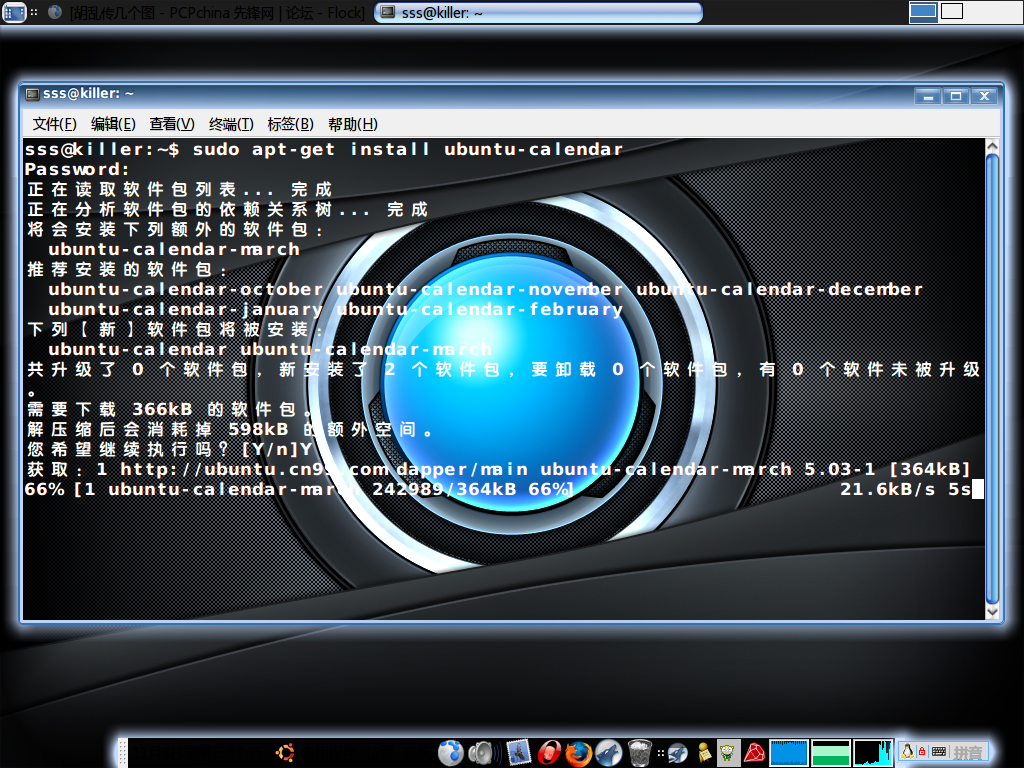
Task: Switch to the Flock browser taskbar entry
Action: [x=207, y=12]
